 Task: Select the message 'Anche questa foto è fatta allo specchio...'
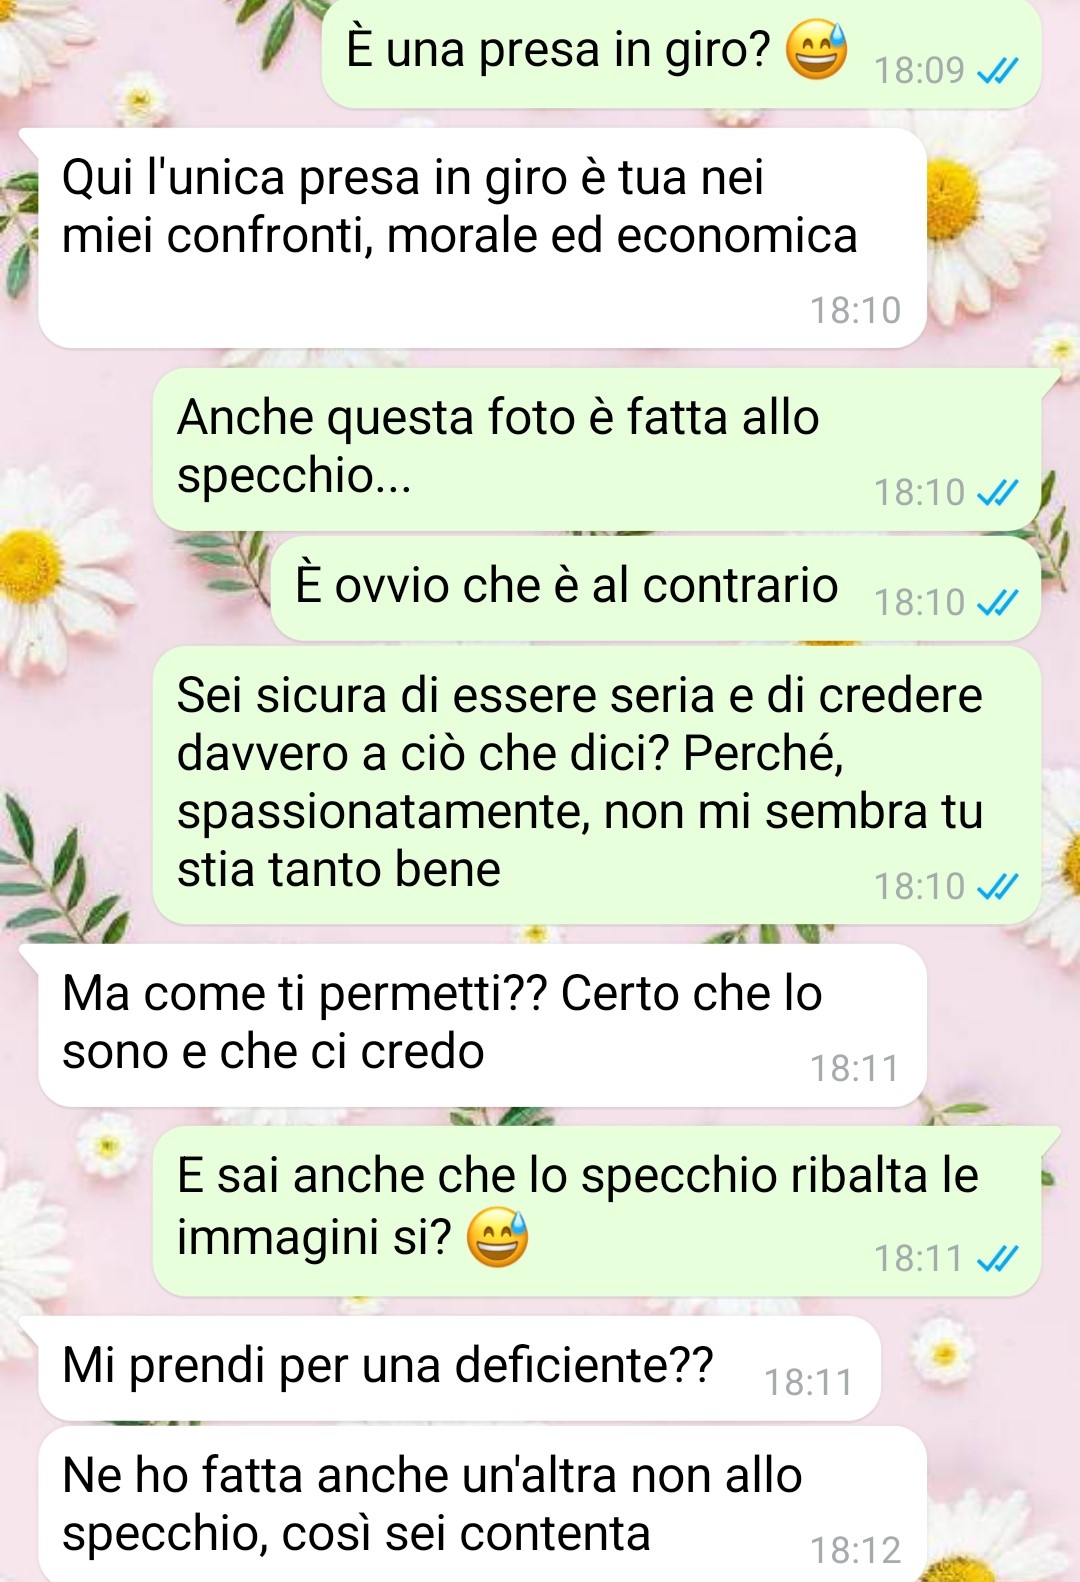tap(597, 449)
